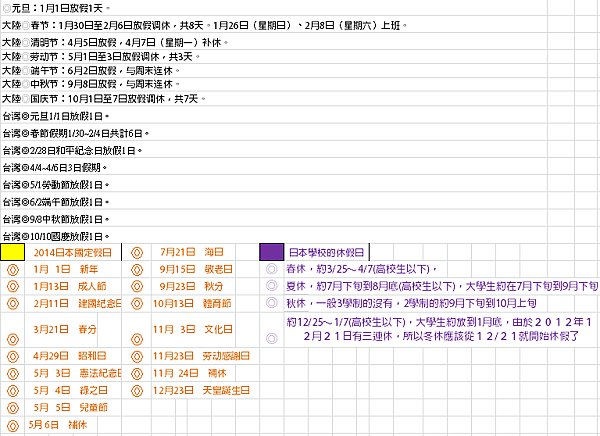Screen dimensions: 600x436
Task: Click the purple circle bullet beside 夏休
Action: (x=272, y=286)
